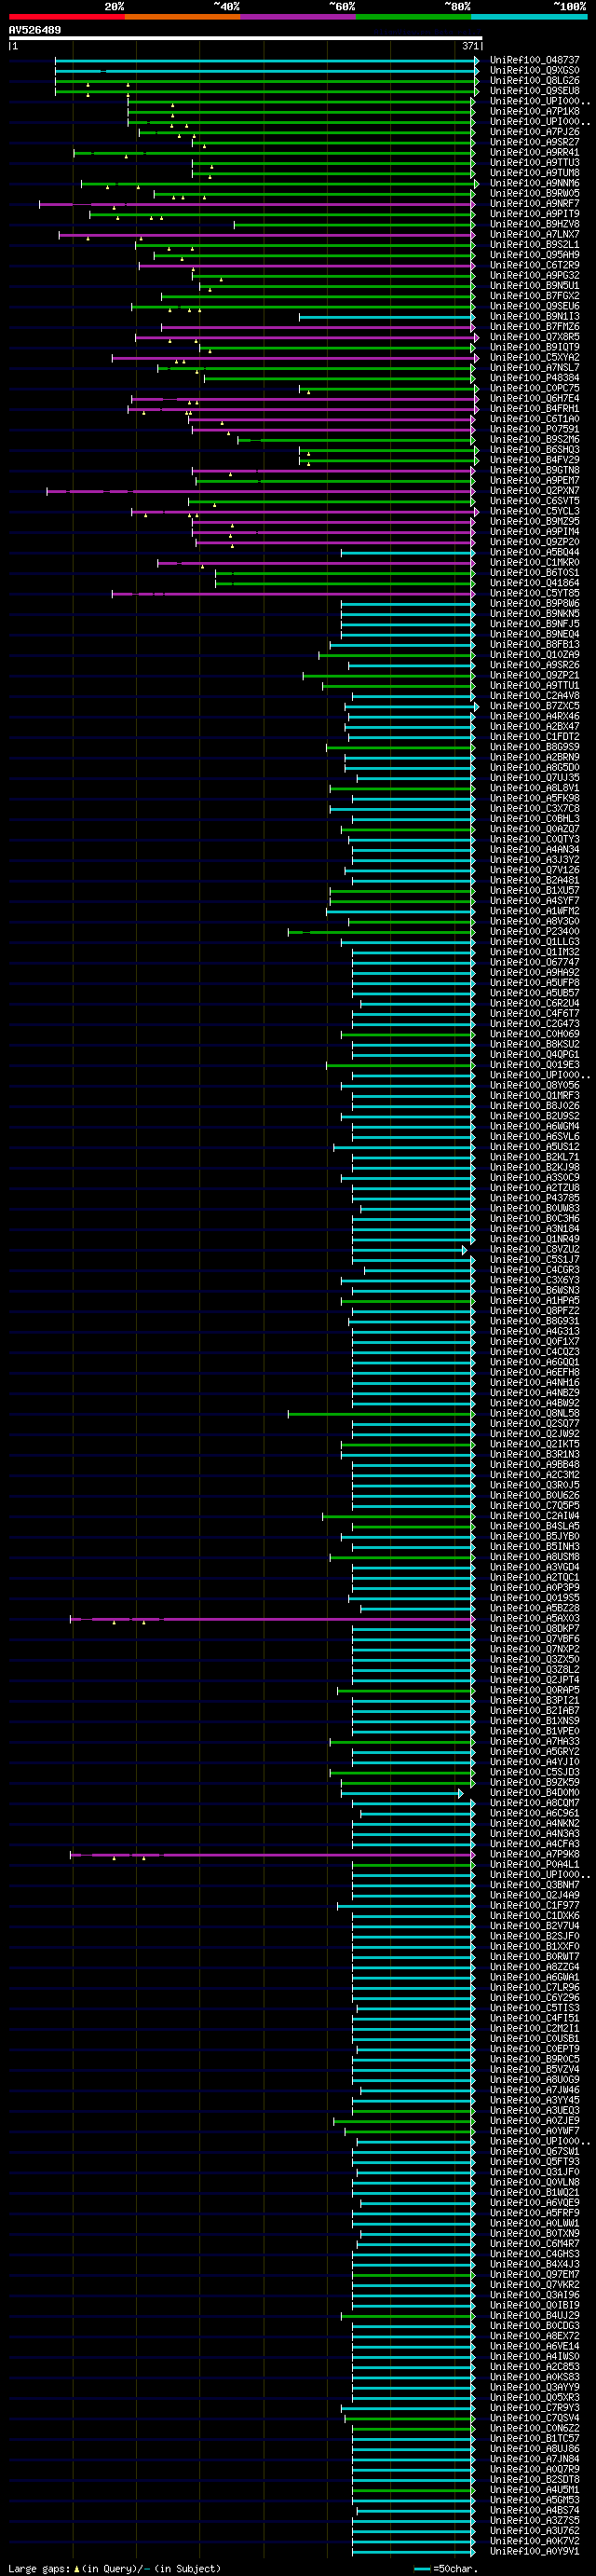Screen dimensions: 596x2576
Task: Pick last hit label UniRef100_A0Y9V1
Action: coord(534,2551)
